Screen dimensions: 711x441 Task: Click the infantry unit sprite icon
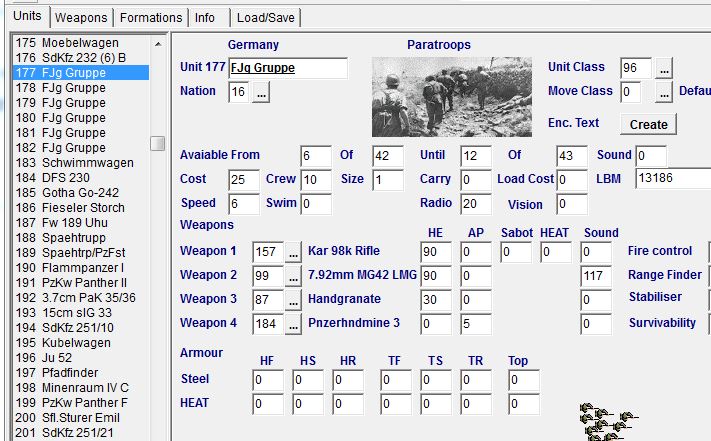tap(610, 422)
